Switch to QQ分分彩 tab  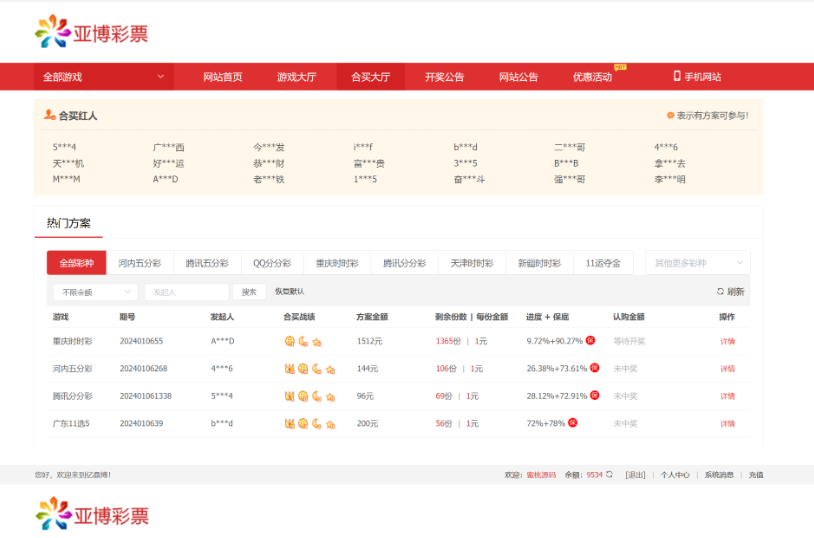tap(272, 263)
